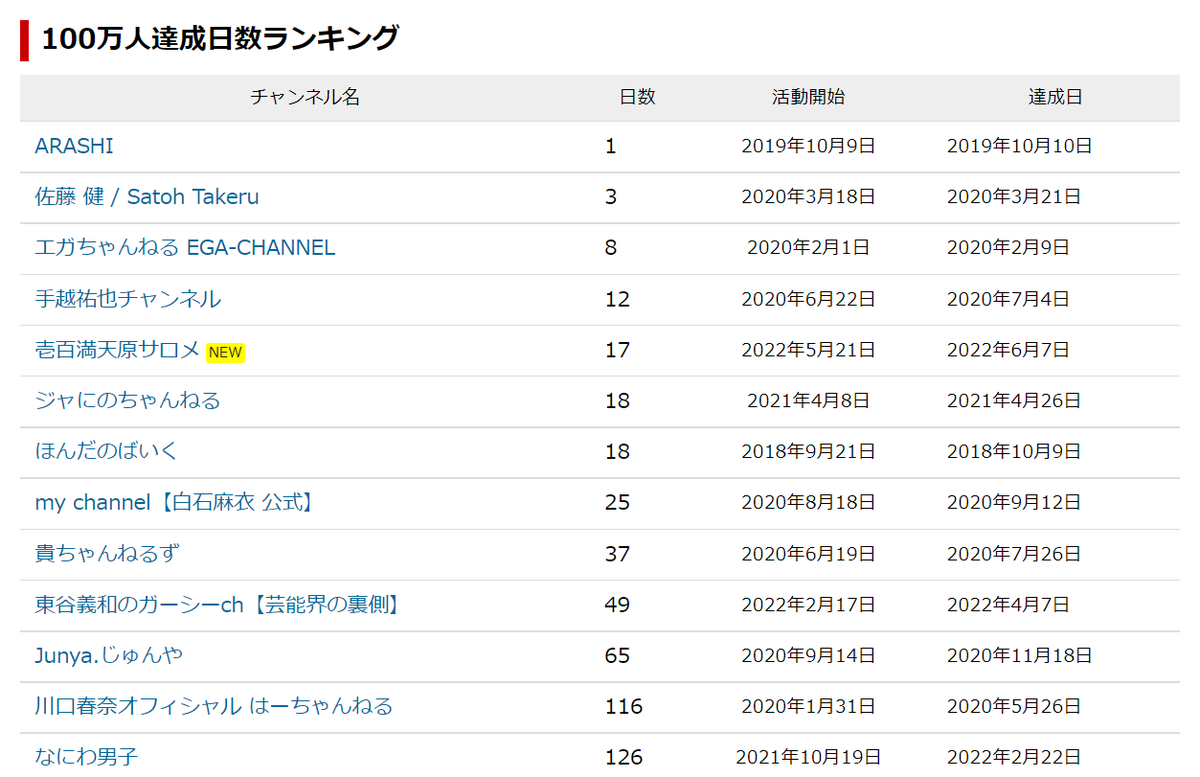Select achievement date 2018年10月9日
Screen dimensions: 1200x777
[x=1014, y=452]
